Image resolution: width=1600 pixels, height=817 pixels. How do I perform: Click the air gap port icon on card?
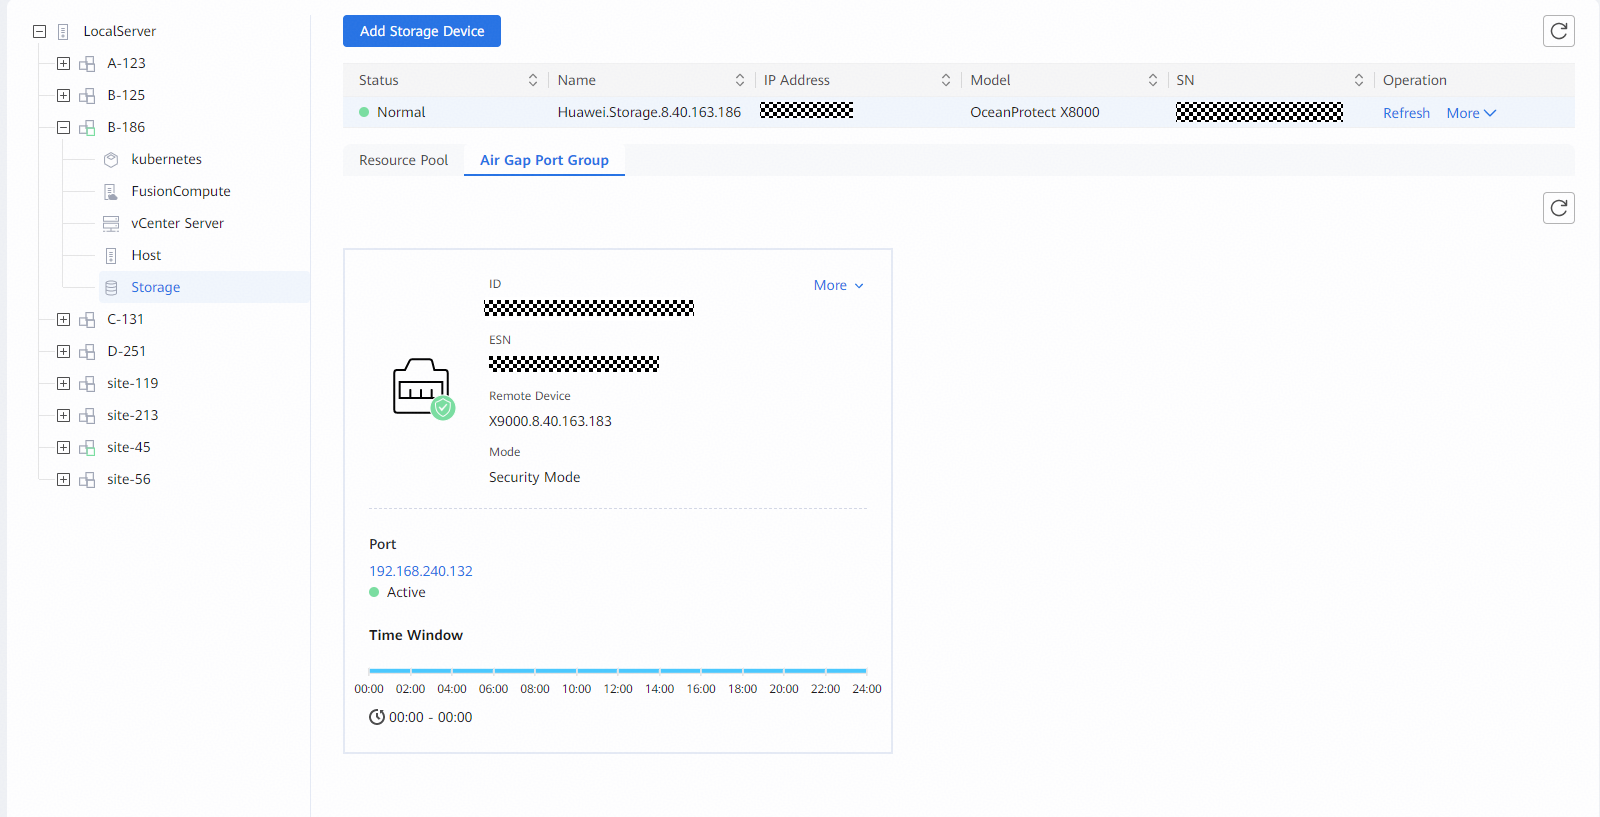tap(423, 388)
